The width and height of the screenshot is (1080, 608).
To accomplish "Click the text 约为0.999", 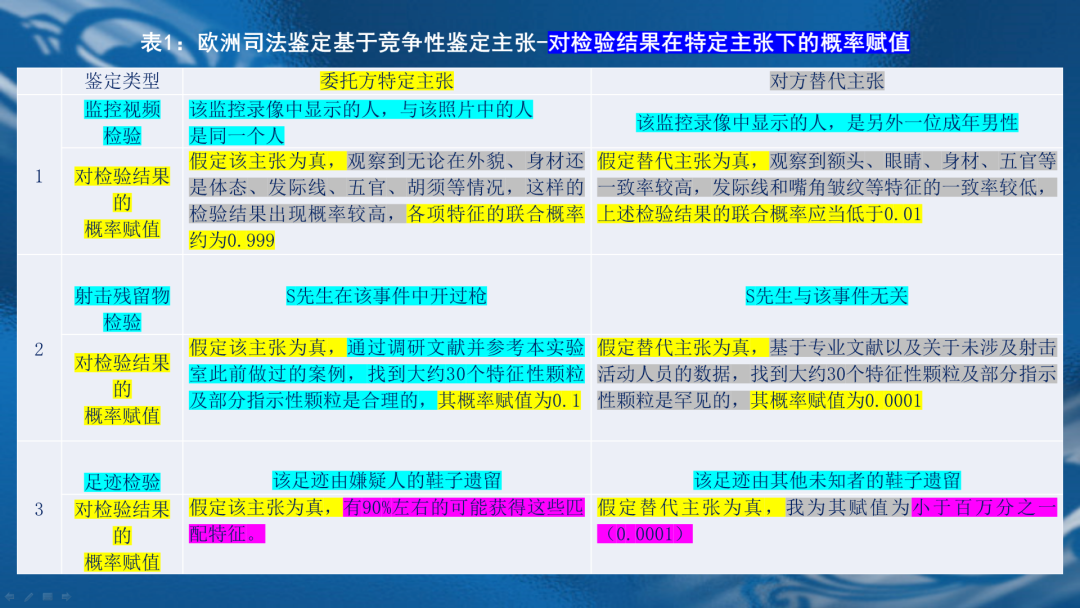I will tap(232, 240).
